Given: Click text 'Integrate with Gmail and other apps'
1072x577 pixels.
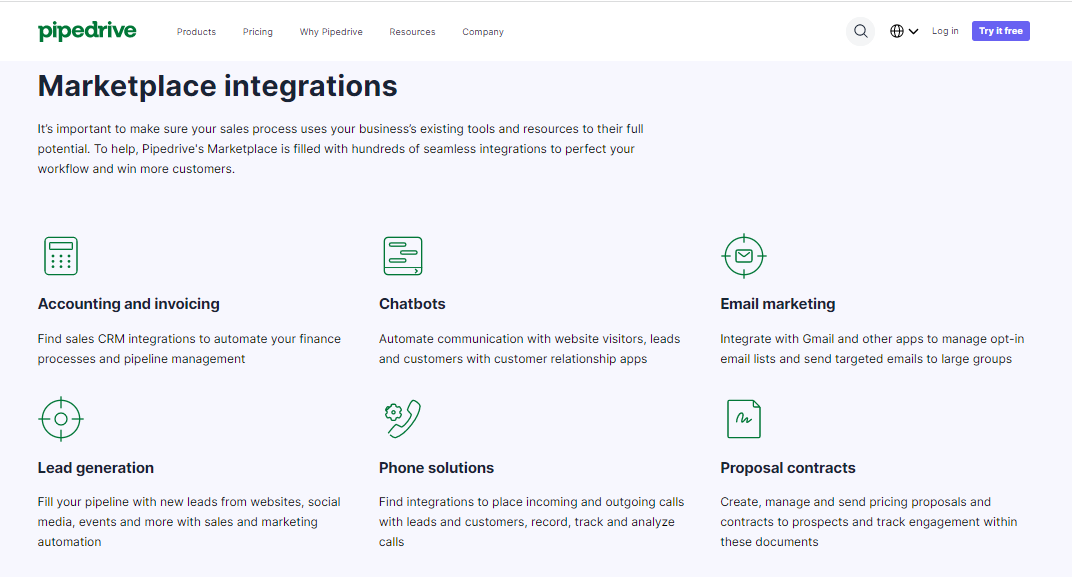Looking at the screenshot, I should point(822,338).
